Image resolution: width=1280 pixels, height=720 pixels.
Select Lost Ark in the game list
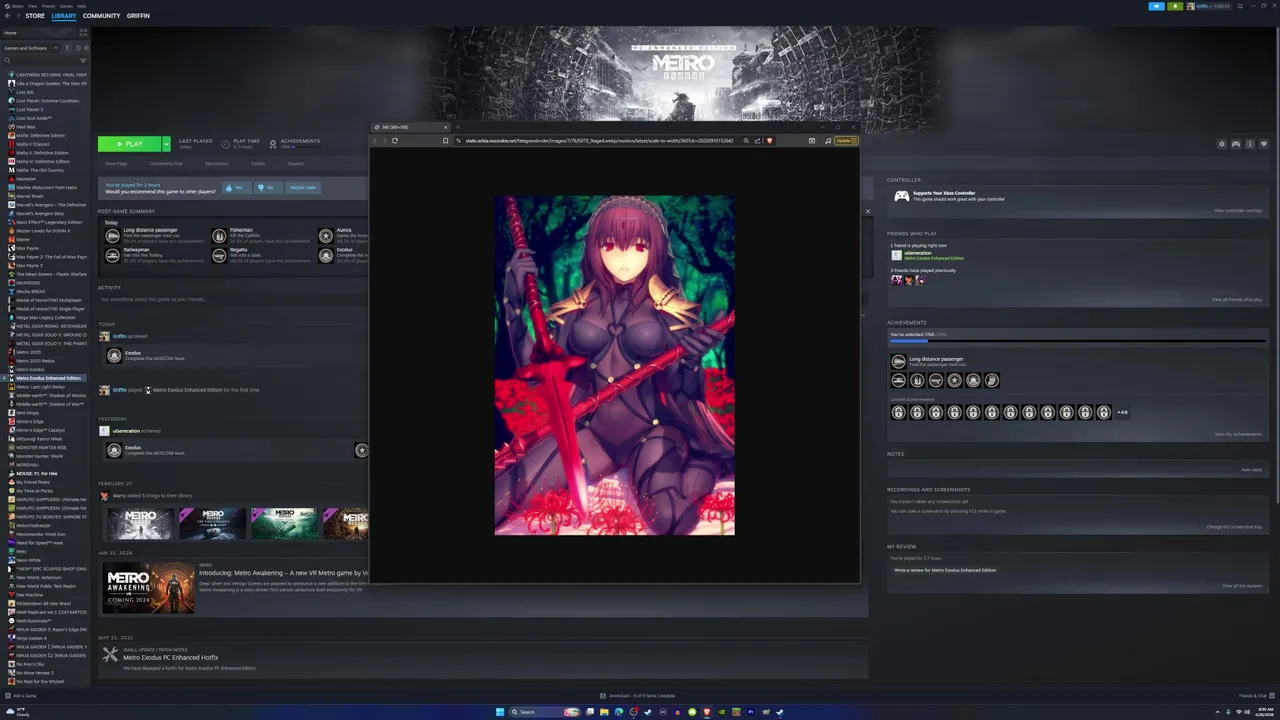pyautogui.click(x=25, y=92)
